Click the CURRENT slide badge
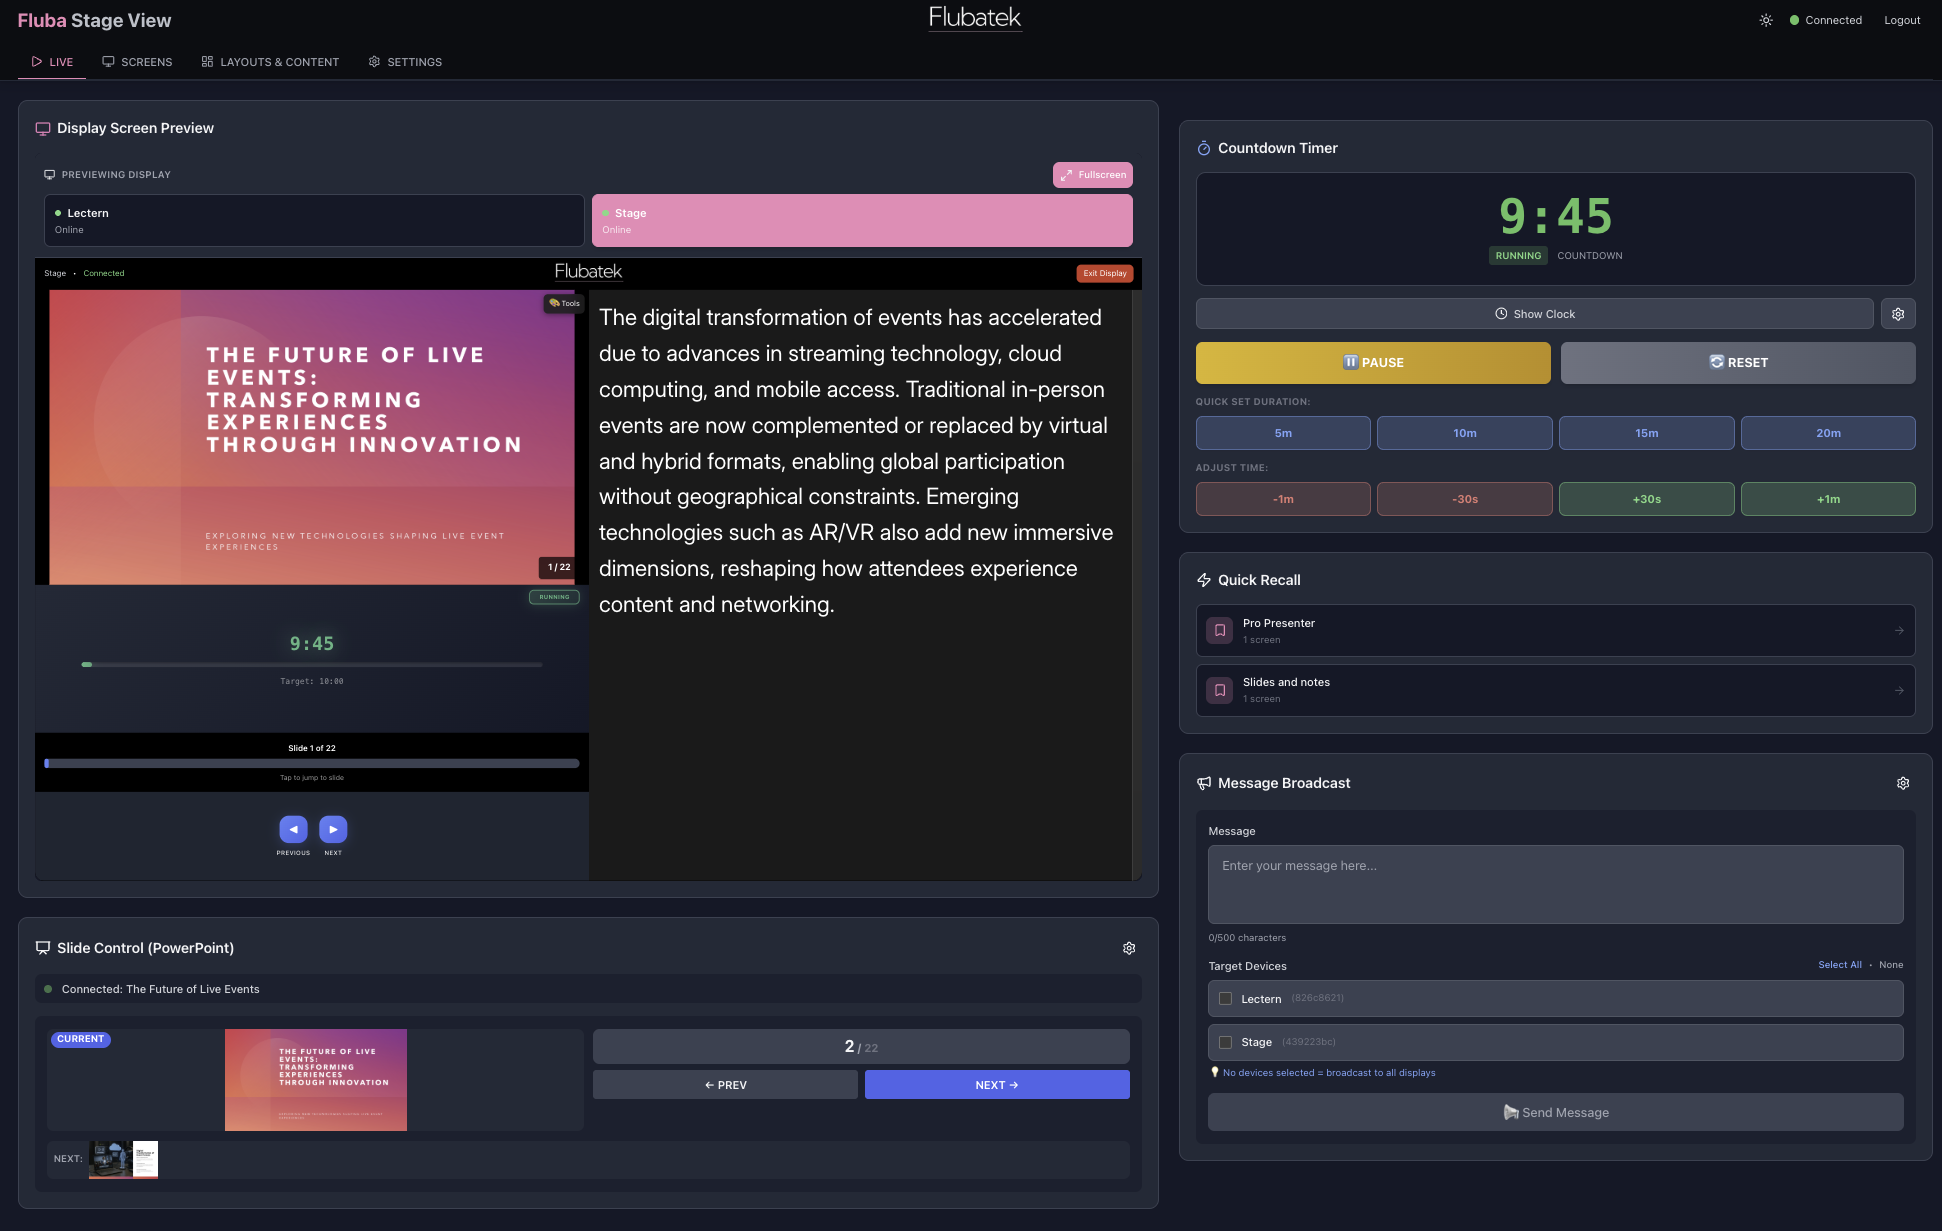Image resolution: width=1942 pixels, height=1231 pixels. coord(80,1039)
